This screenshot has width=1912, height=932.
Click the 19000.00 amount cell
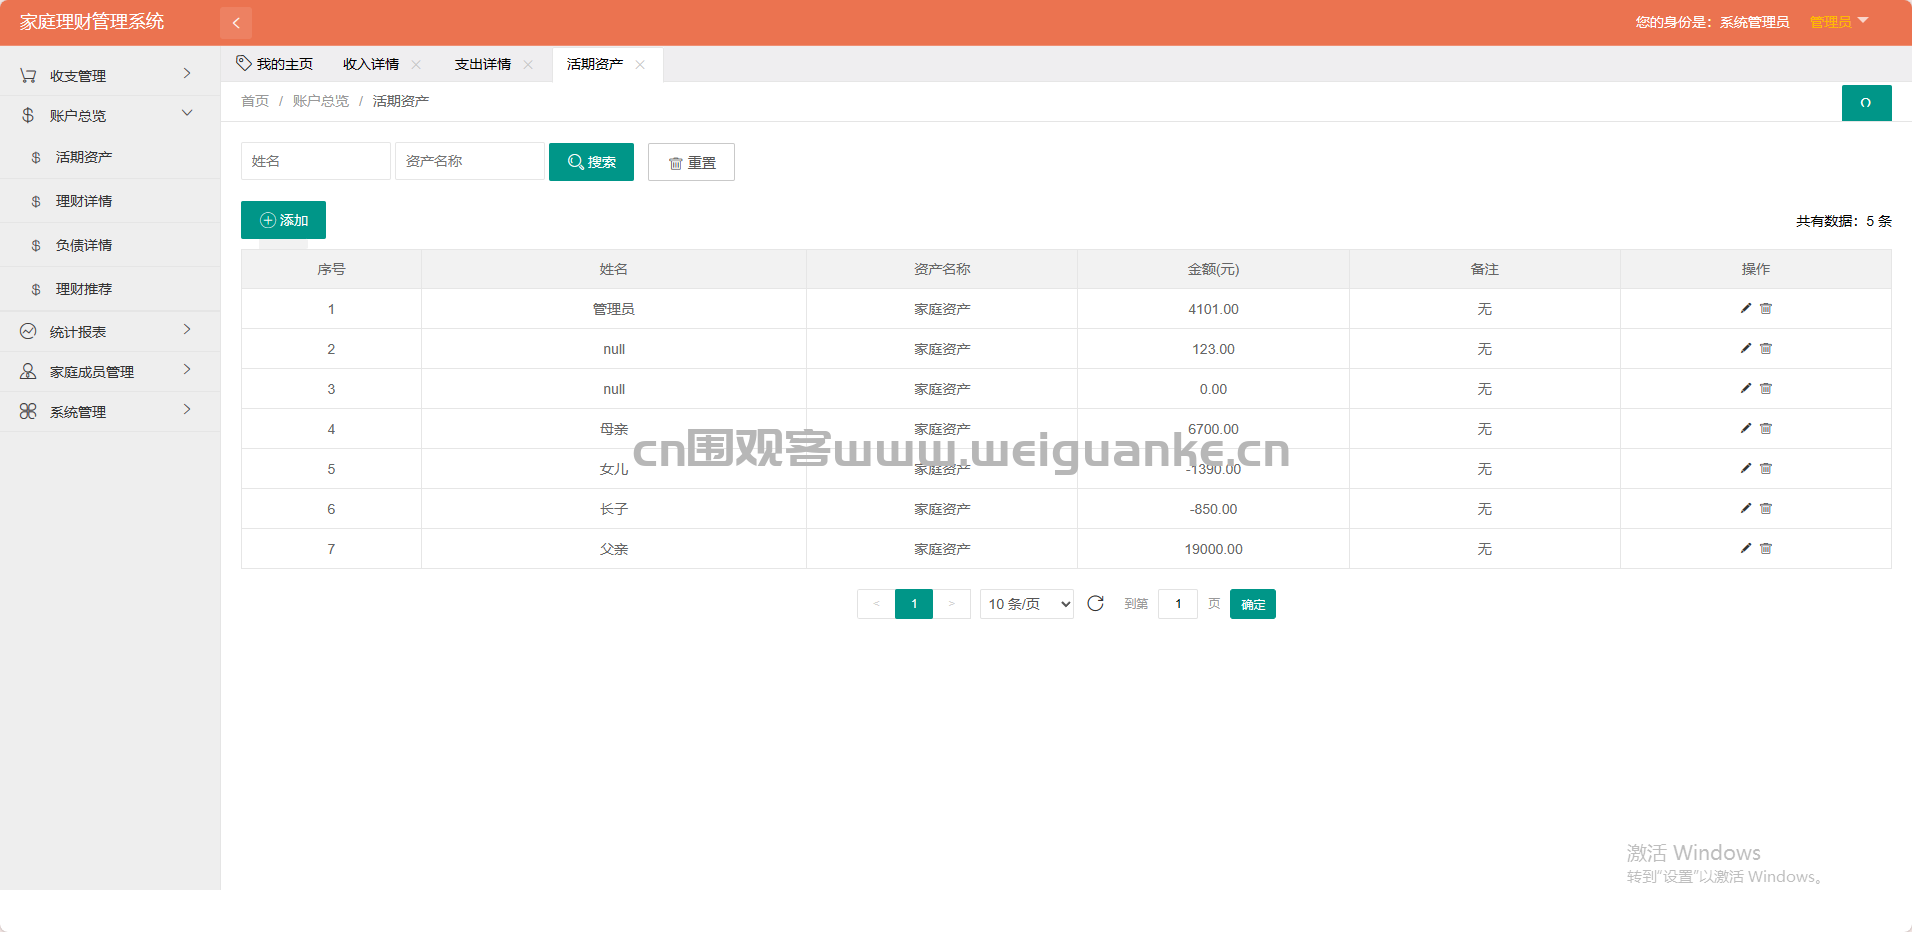point(1213,549)
